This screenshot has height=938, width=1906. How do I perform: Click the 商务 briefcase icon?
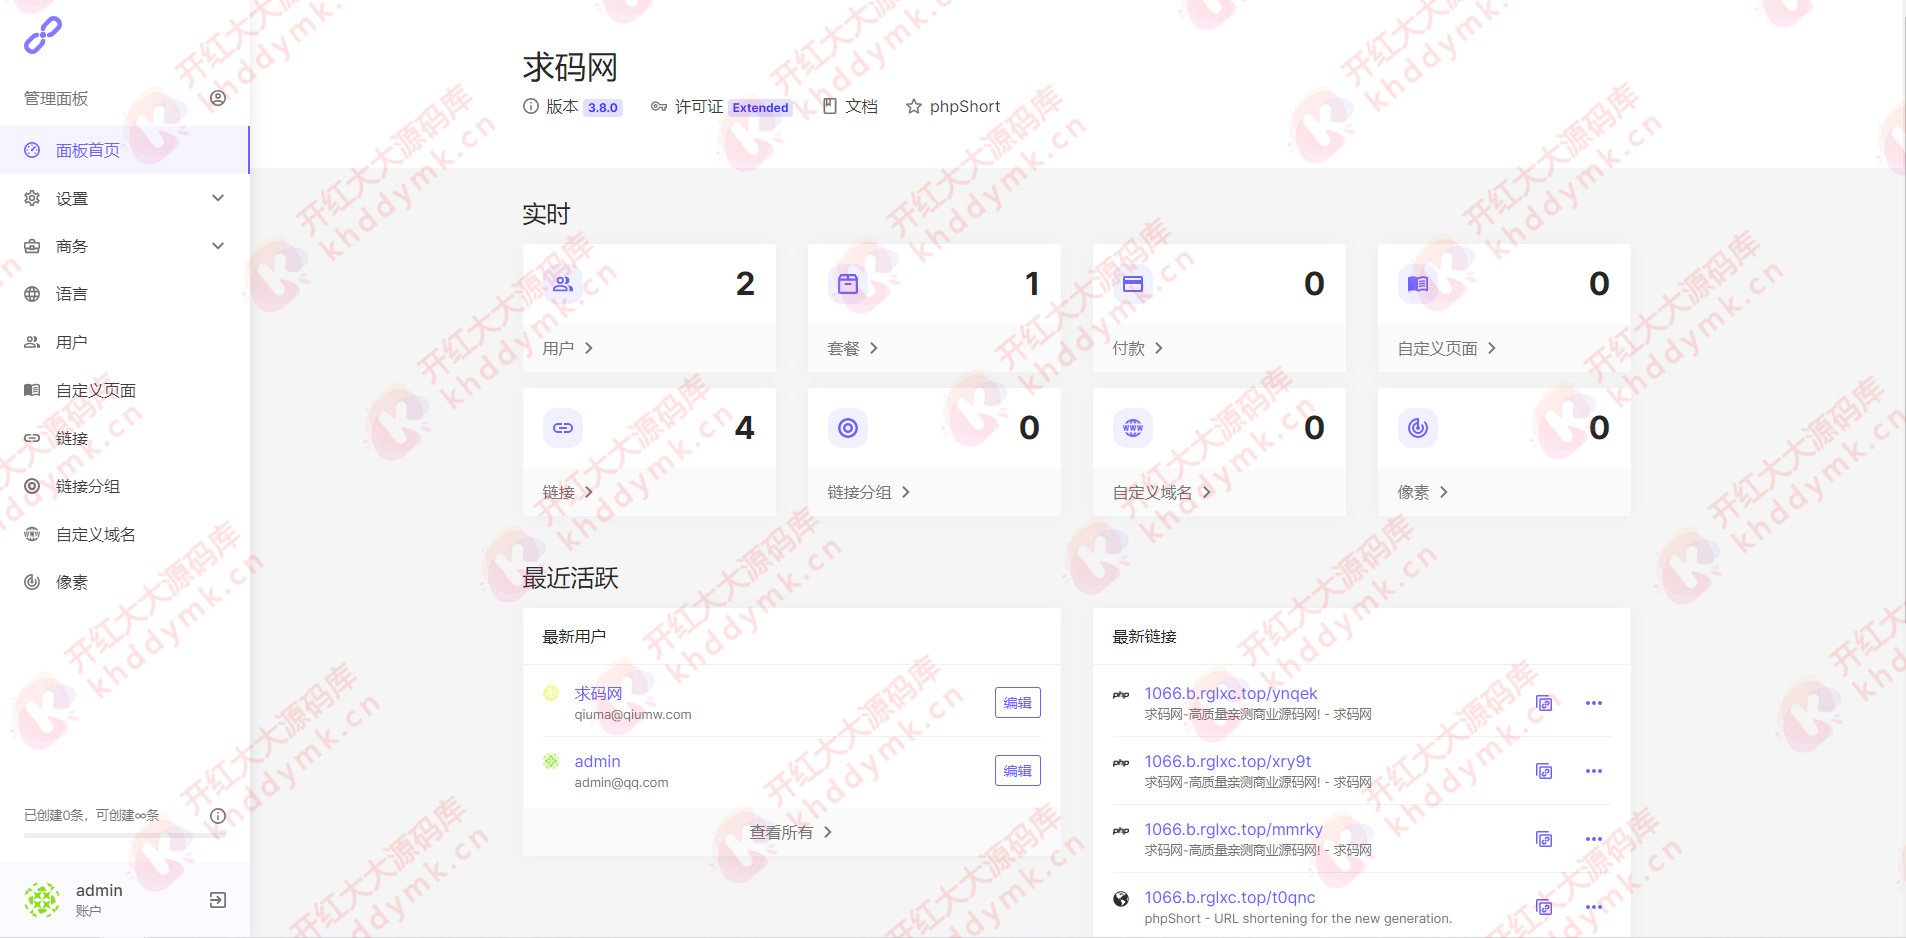[32, 246]
